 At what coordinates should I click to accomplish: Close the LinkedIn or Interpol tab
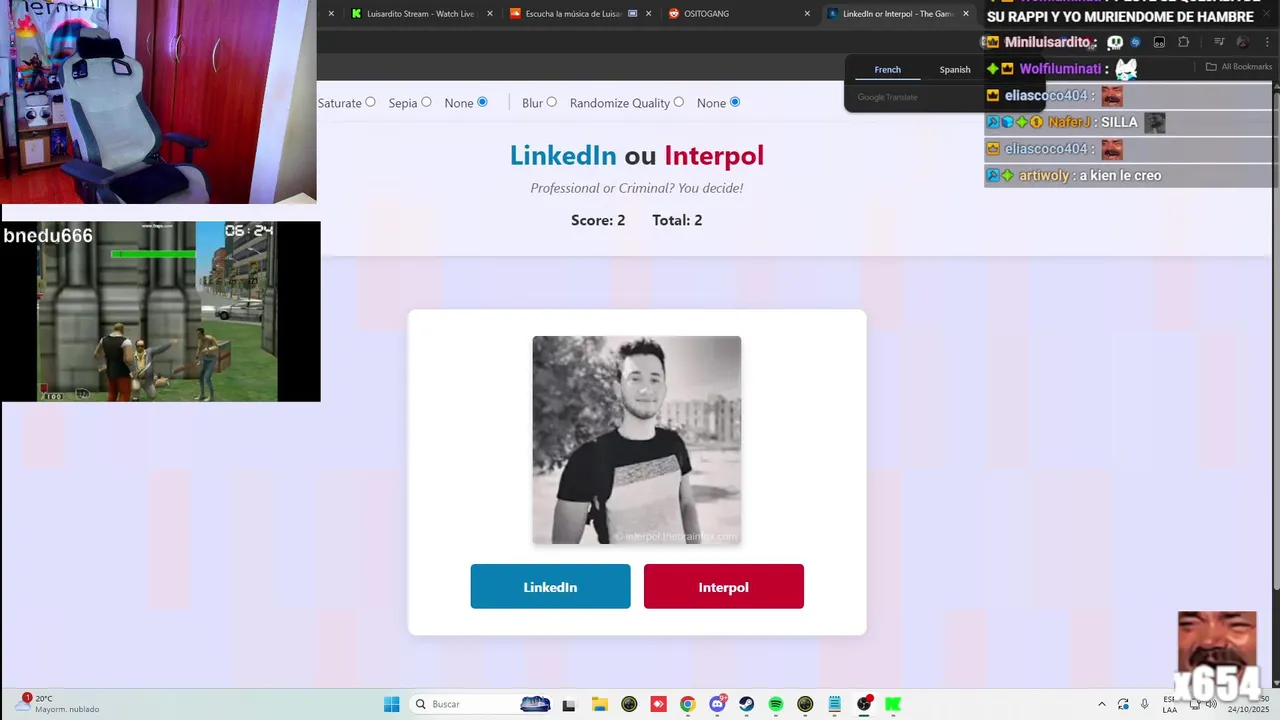click(x=966, y=14)
